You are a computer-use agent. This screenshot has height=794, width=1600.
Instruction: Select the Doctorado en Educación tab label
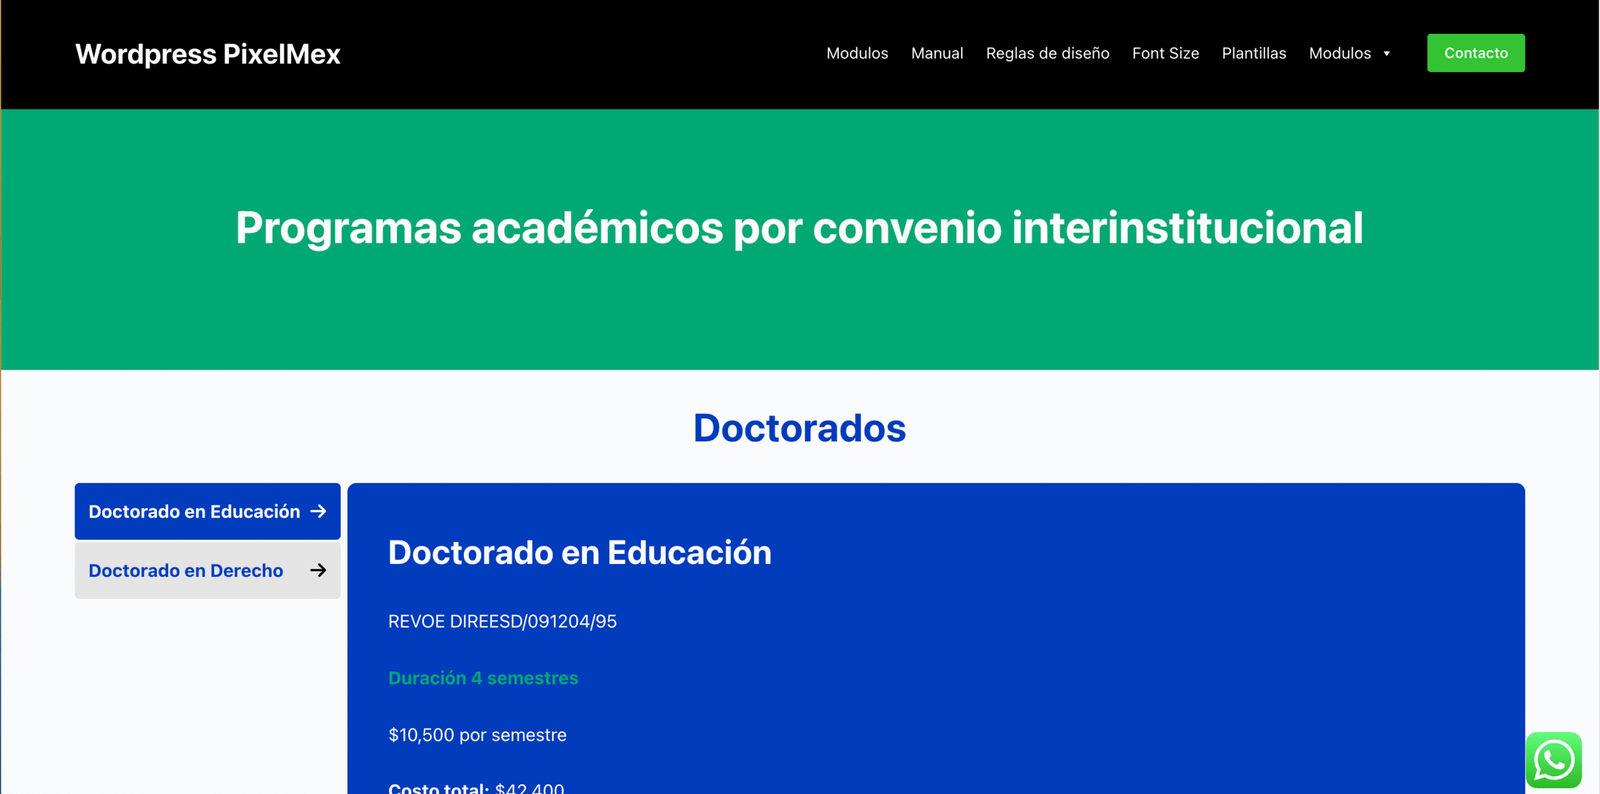click(194, 511)
